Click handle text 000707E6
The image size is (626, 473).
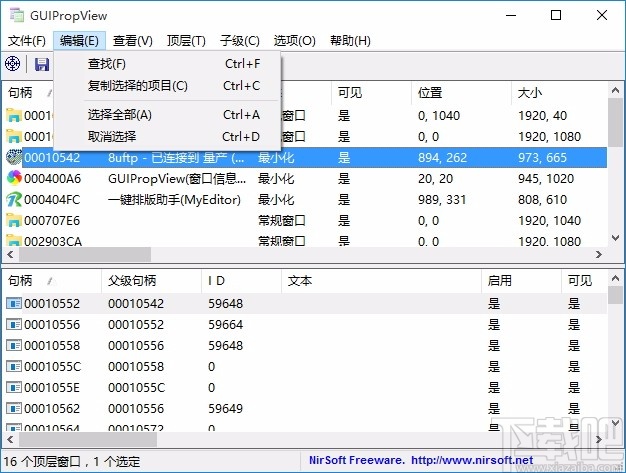tap(52, 220)
